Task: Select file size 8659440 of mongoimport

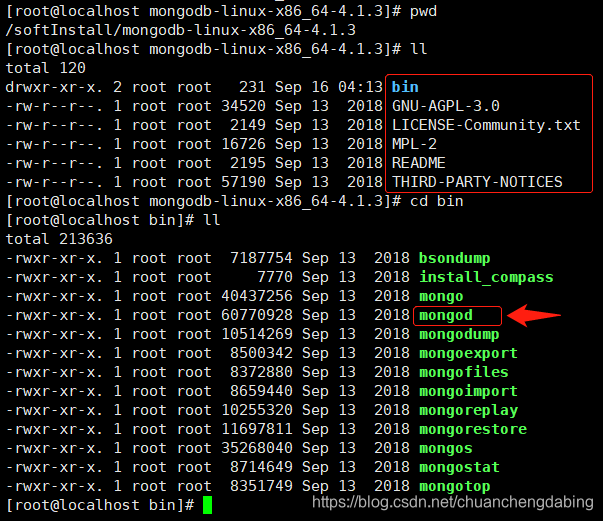Action: [261, 391]
